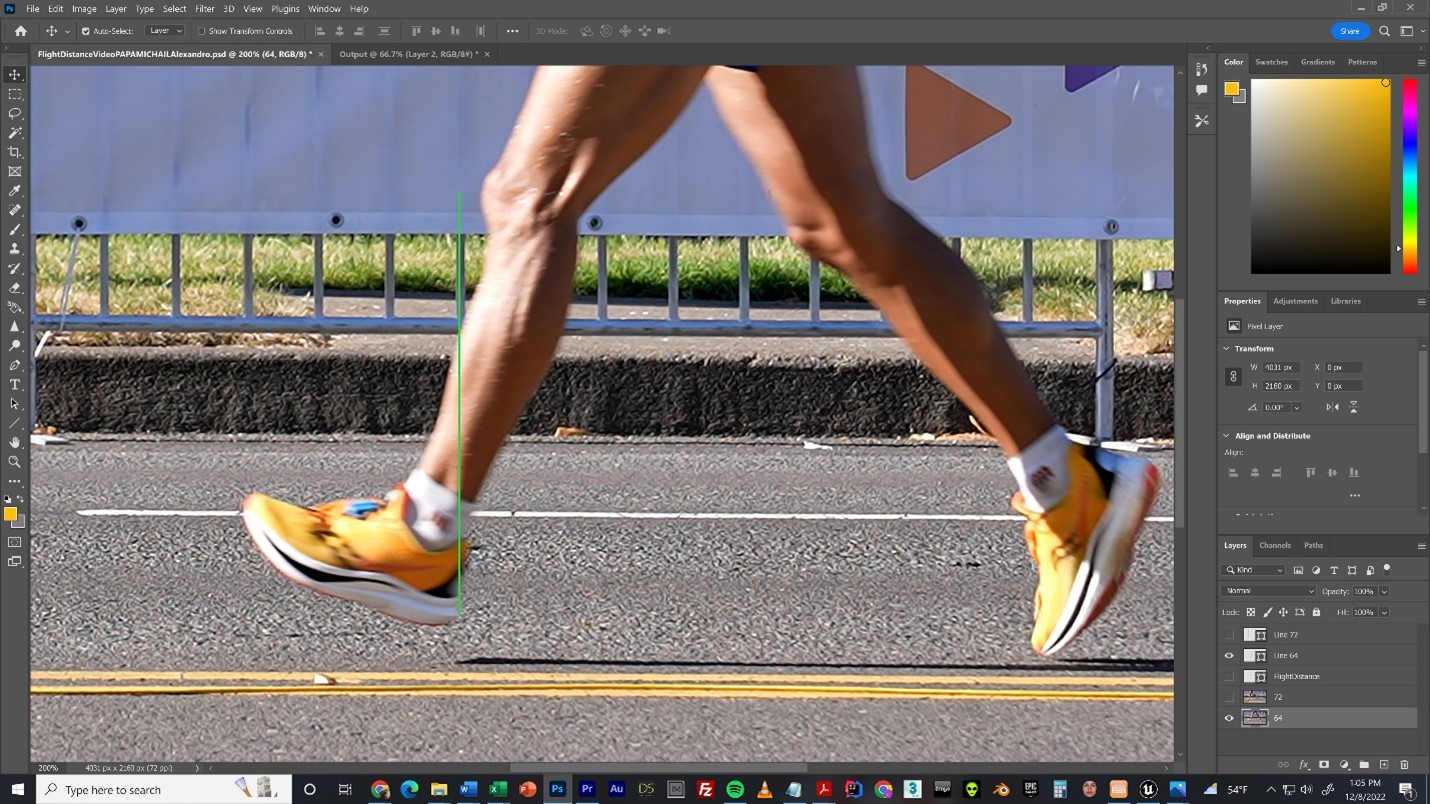
Task: Select the Move tool in the toolbox
Action: (15, 75)
